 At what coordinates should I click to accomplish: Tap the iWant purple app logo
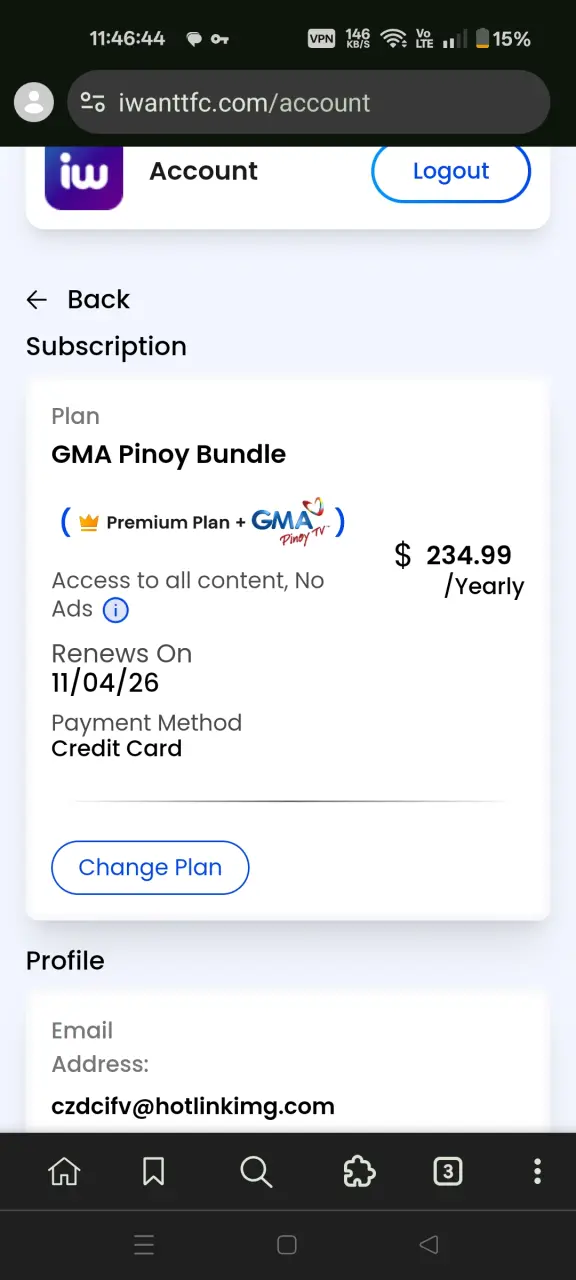click(84, 177)
